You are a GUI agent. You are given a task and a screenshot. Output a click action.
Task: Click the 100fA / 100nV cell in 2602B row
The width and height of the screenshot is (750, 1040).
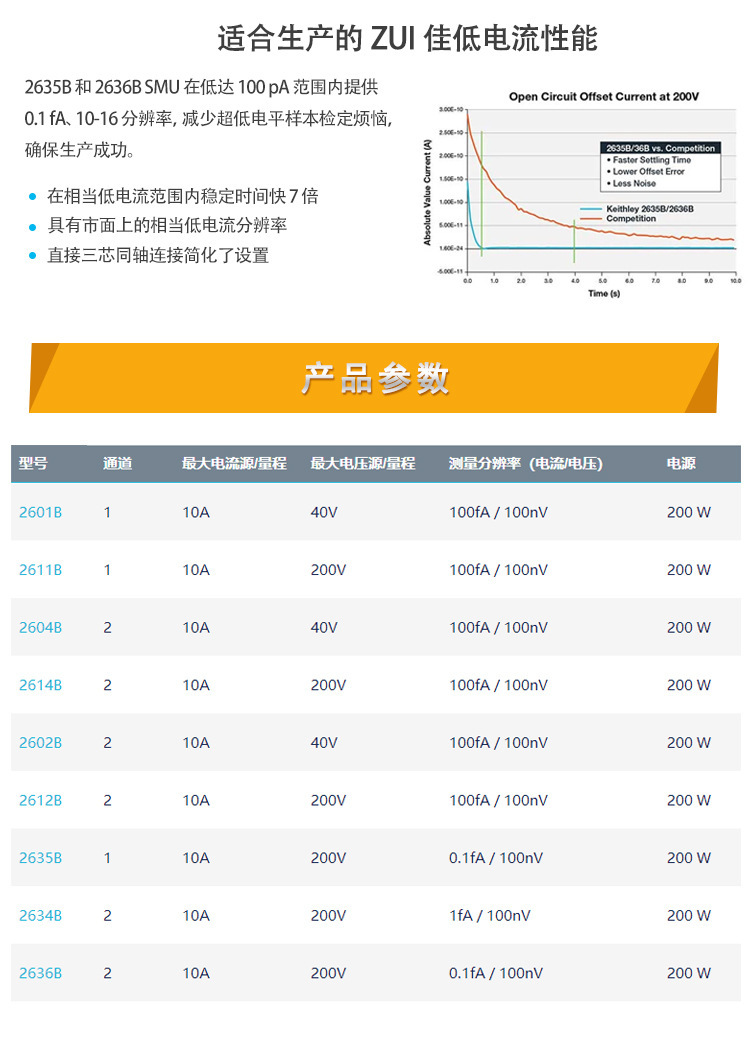pyautogui.click(x=499, y=743)
